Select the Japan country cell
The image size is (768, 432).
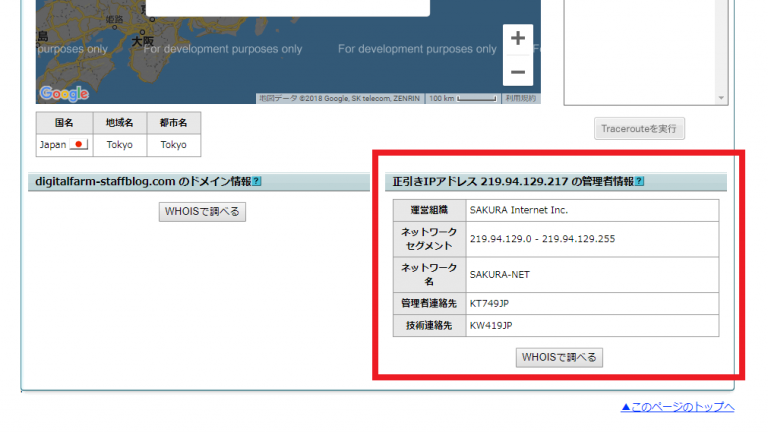coord(64,145)
